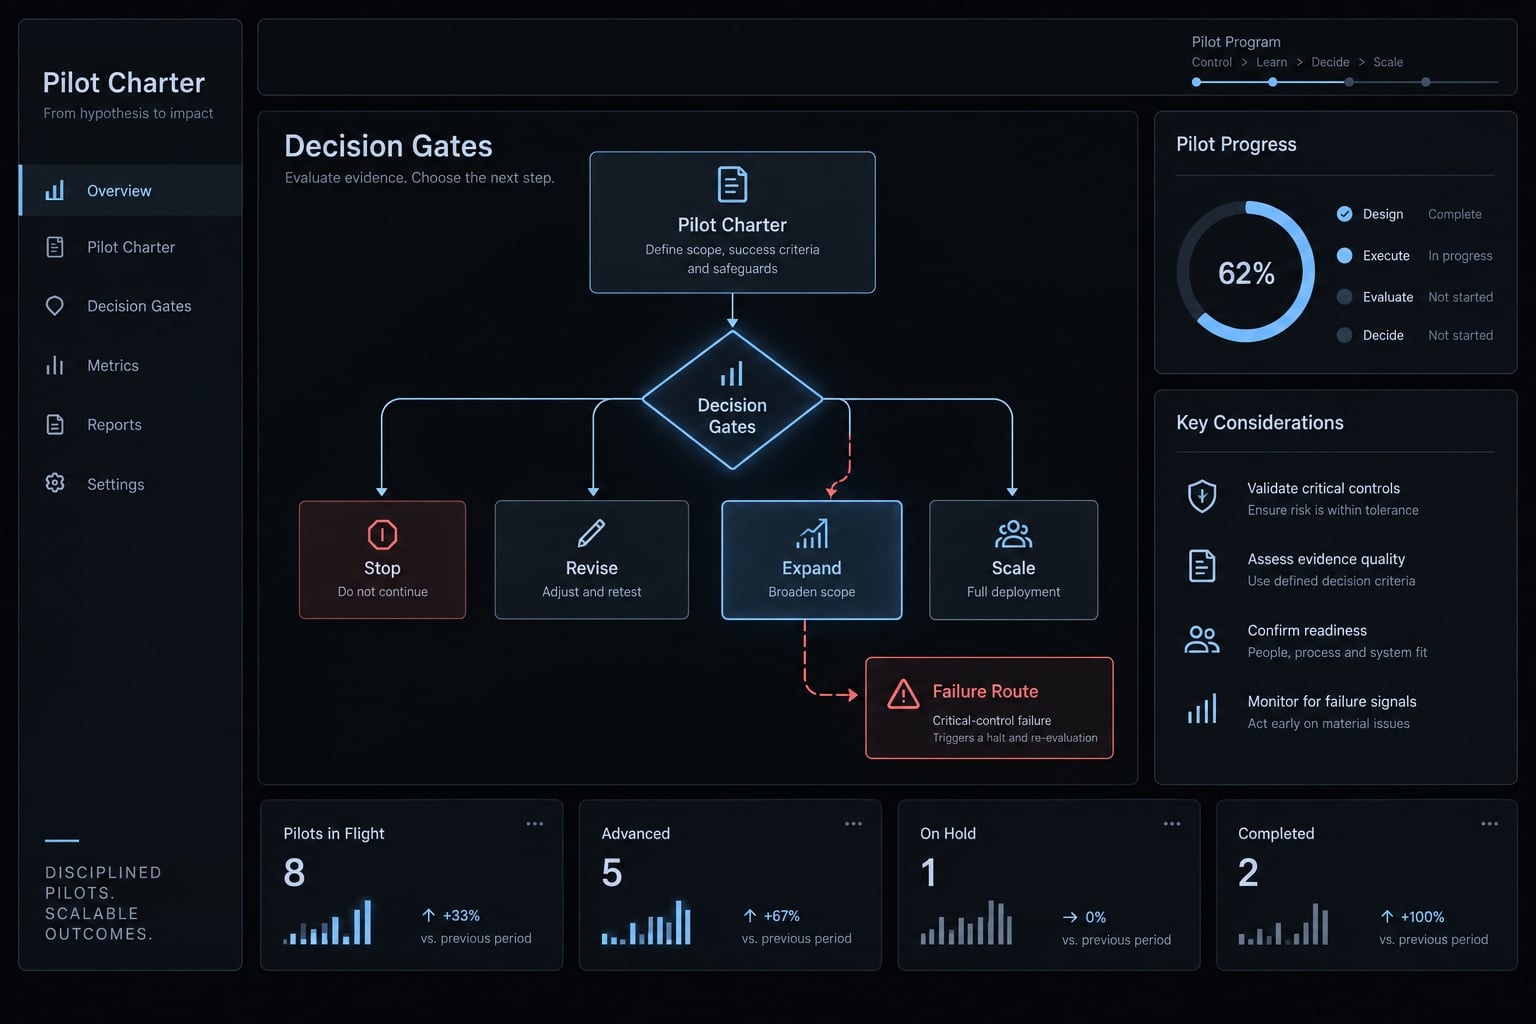This screenshot has width=1536, height=1024.
Task: Click the 62% circular progress ring
Action: (1246, 272)
